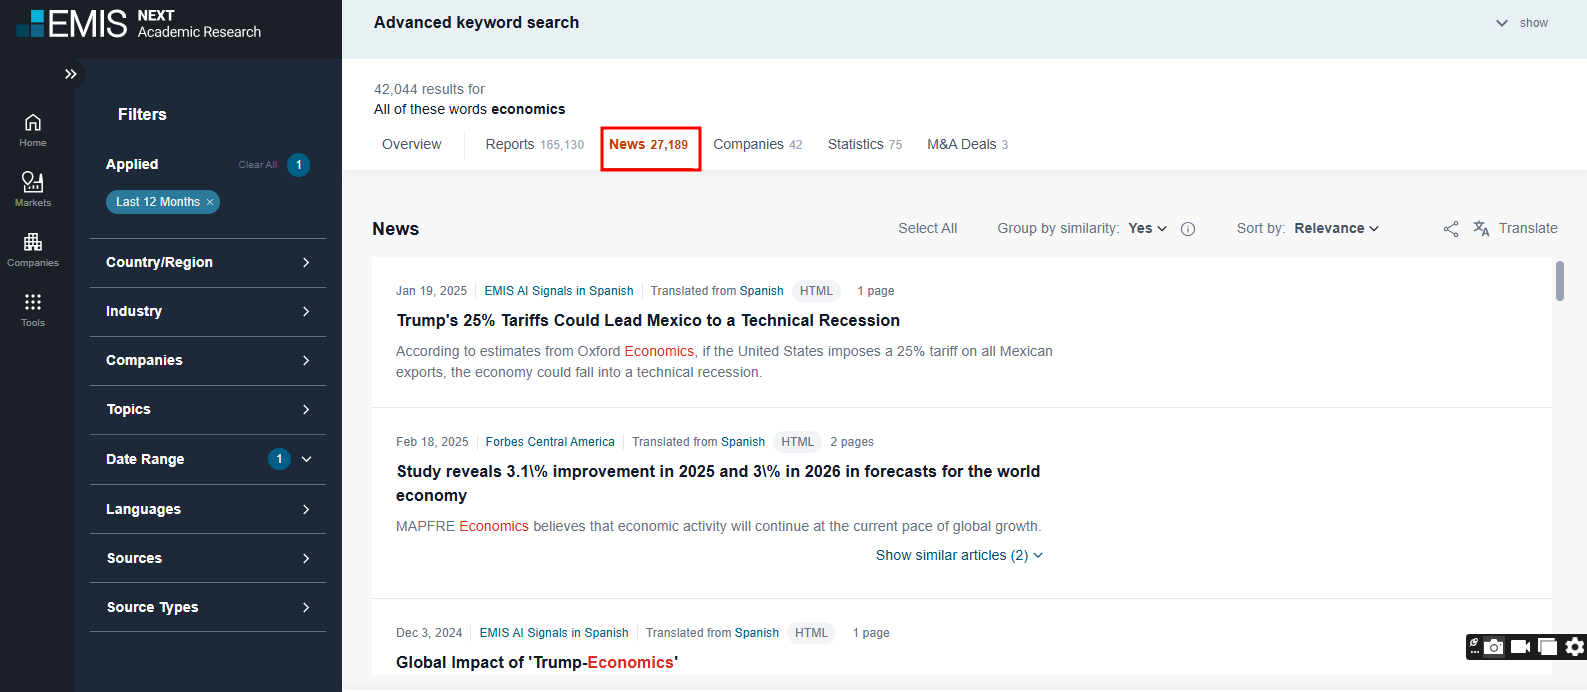Open the Tools grid icon
The image size is (1587, 692).
pos(33,308)
